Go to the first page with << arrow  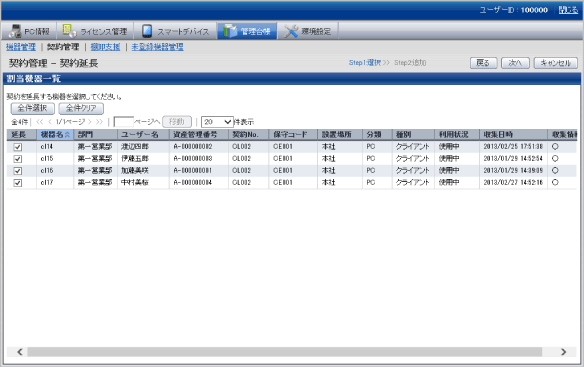pyautogui.click(x=39, y=122)
